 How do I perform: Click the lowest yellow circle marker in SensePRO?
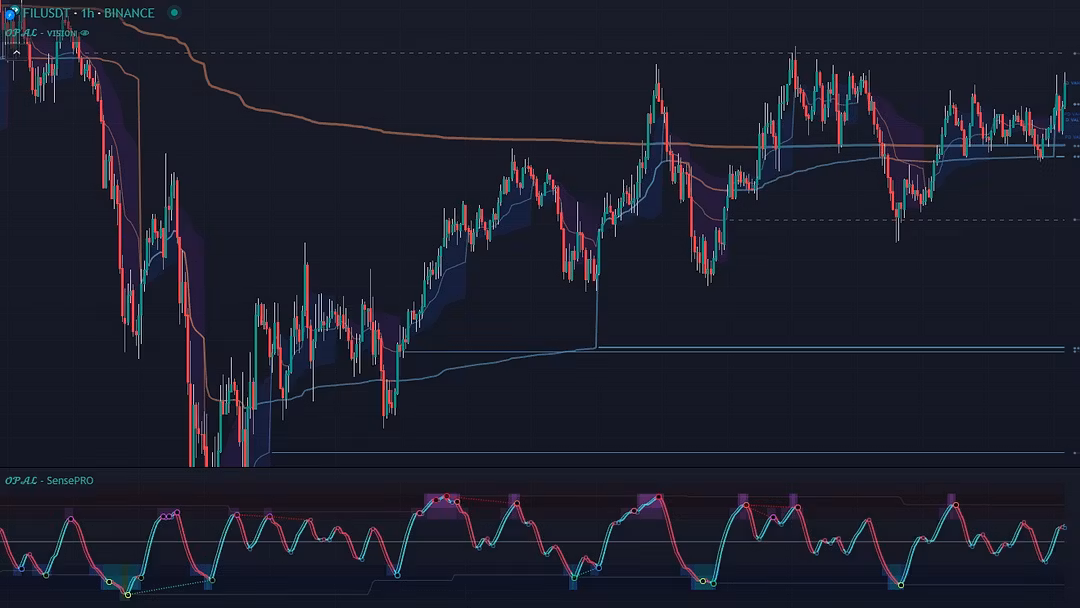click(127, 595)
